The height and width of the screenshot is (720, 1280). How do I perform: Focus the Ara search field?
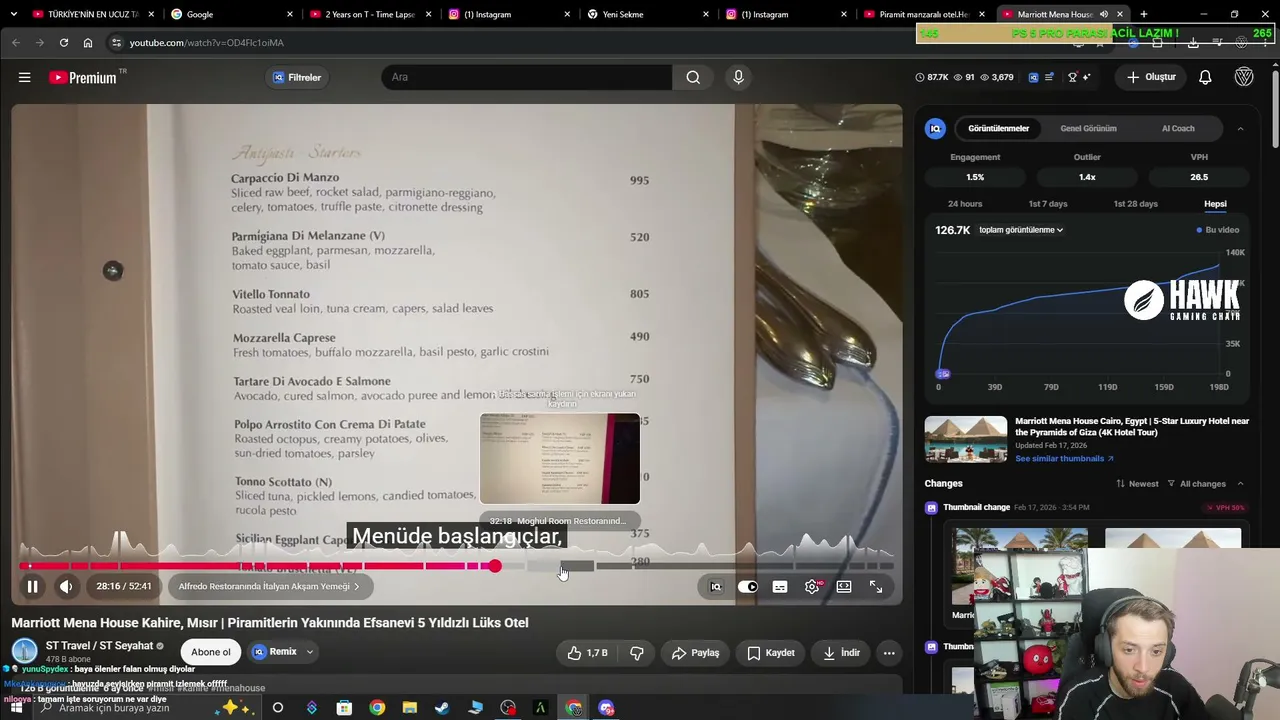526,77
